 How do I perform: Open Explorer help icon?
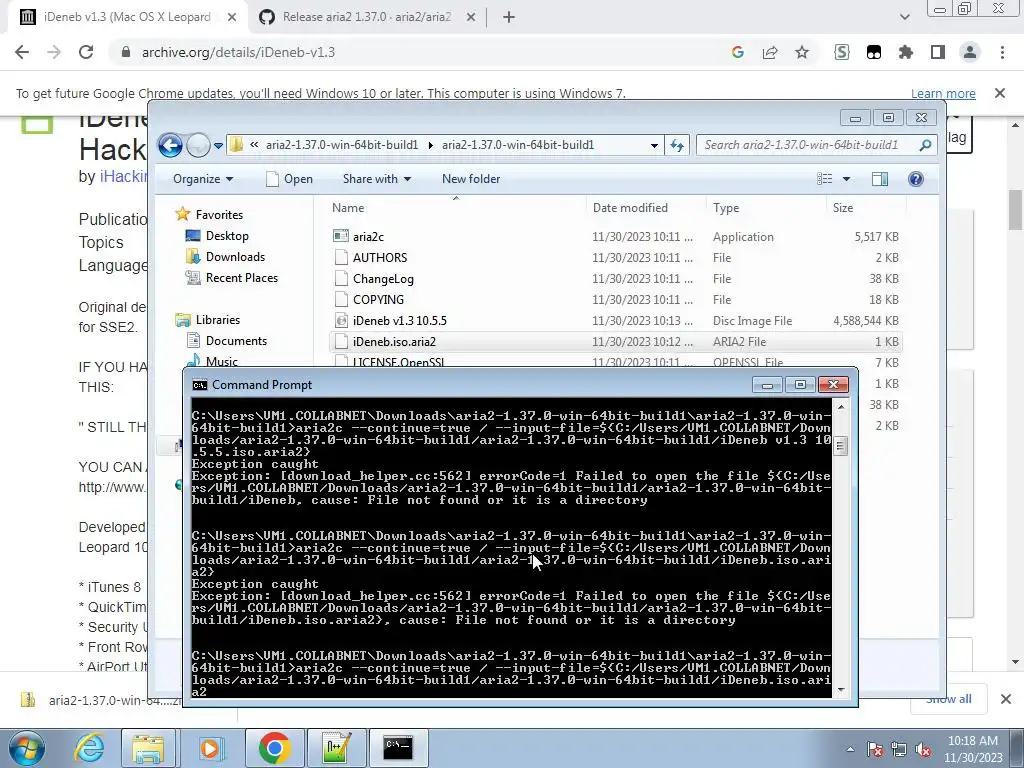(x=916, y=179)
